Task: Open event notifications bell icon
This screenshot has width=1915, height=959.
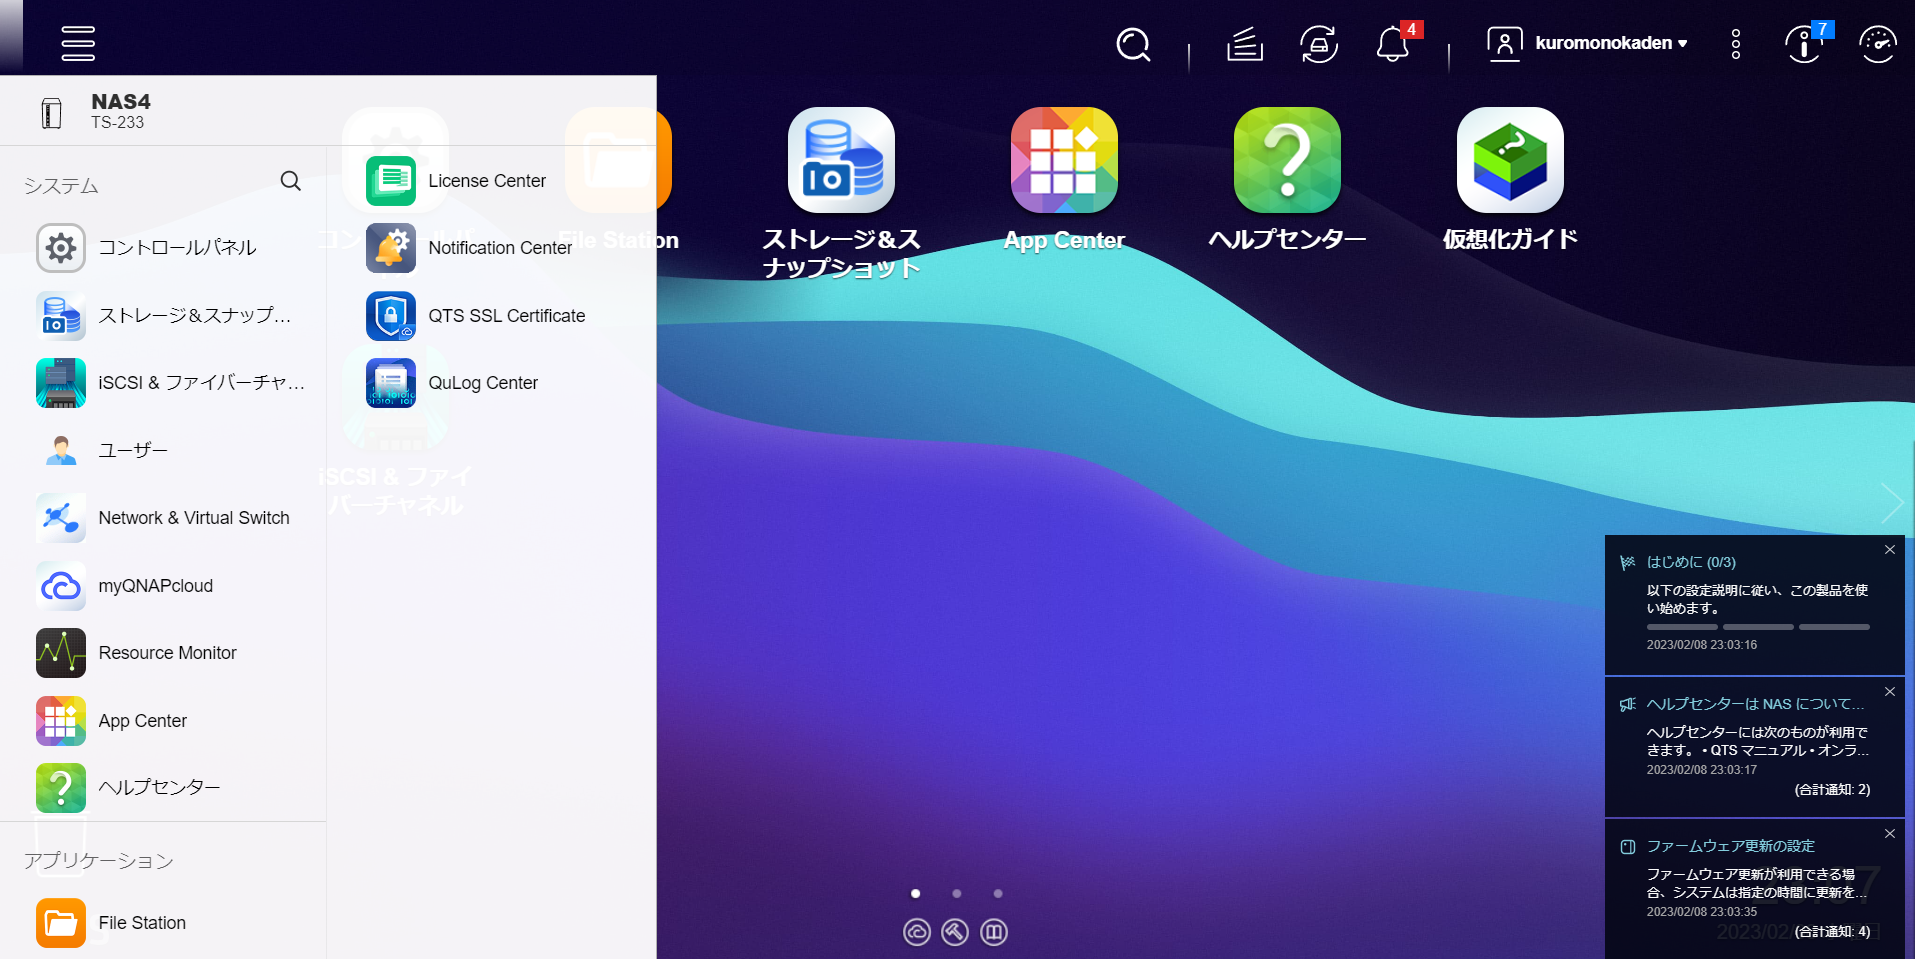Action: (x=1393, y=44)
